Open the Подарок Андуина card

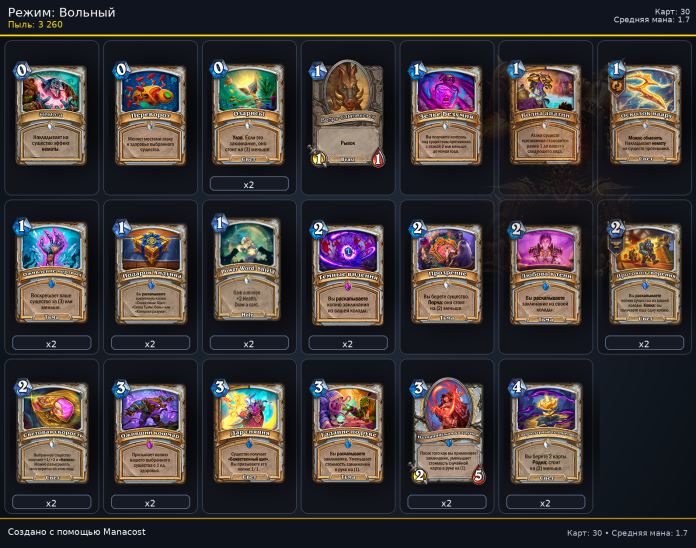[x=150, y=272]
